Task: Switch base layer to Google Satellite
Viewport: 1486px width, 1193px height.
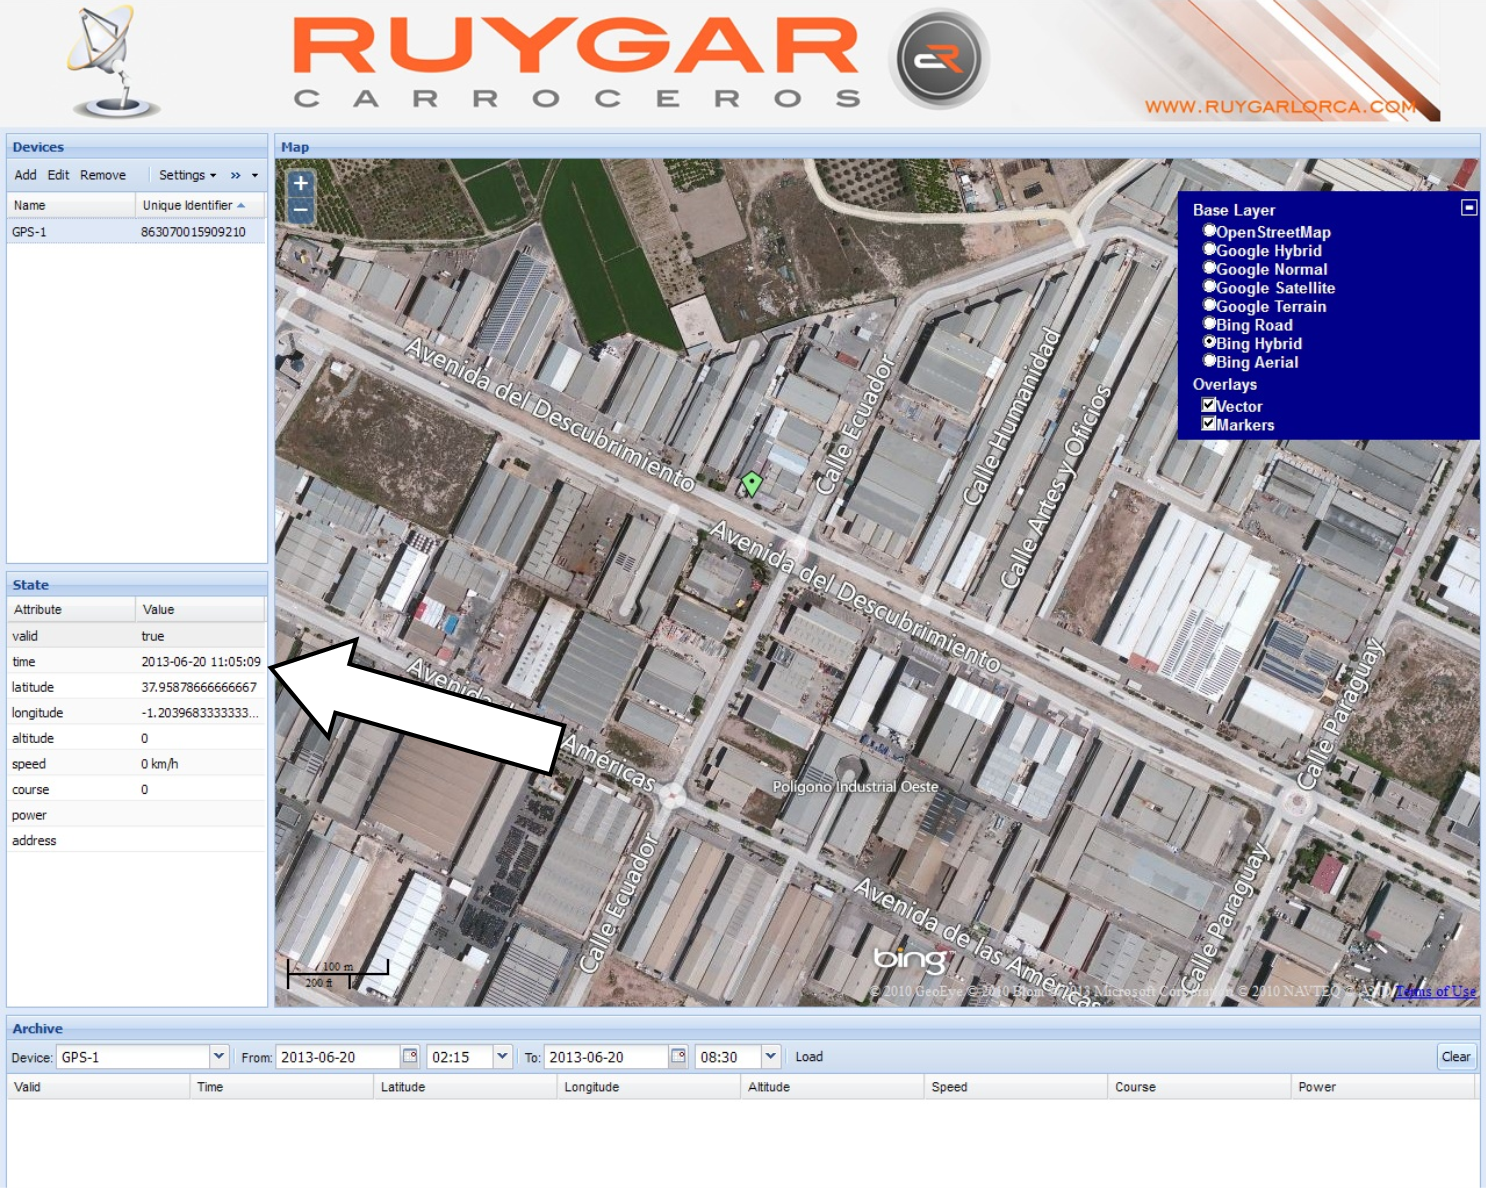Action: point(1210,287)
